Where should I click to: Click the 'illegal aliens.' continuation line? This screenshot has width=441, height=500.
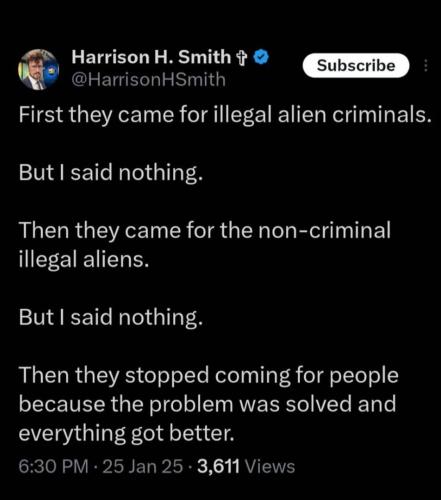83,259
